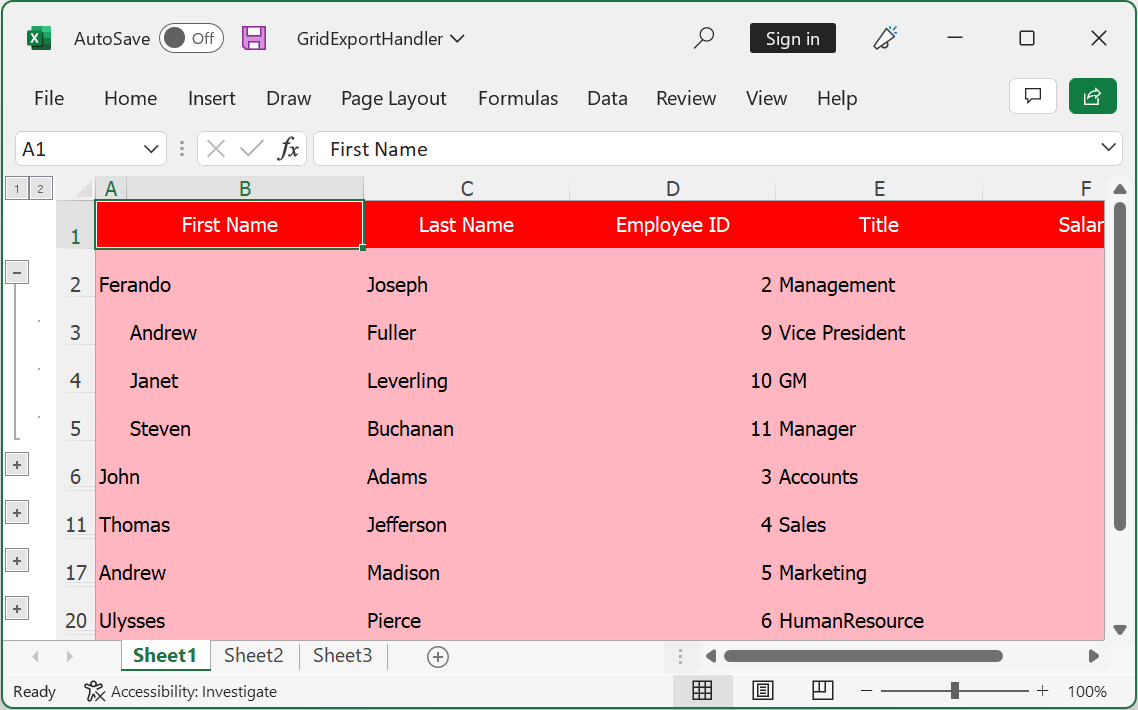
Task: Click the pen and sparkle Coming Soon icon
Action: tap(885, 38)
